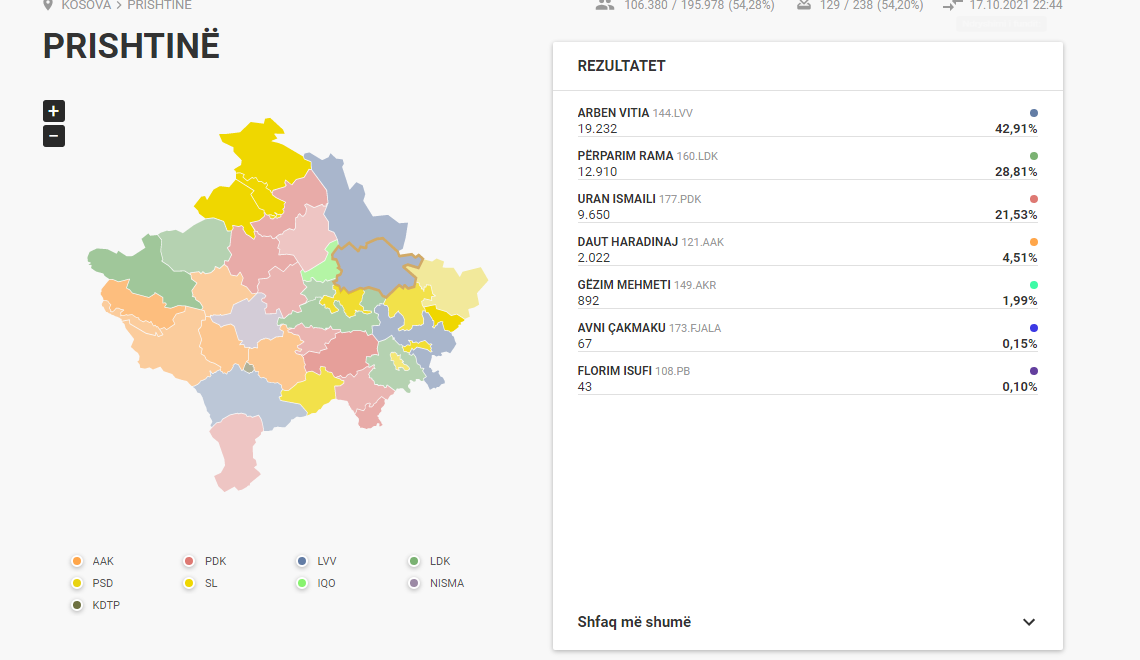The image size is (1140, 660).
Task: Click the ARBEN VITIA candidate name
Action: 613,113
